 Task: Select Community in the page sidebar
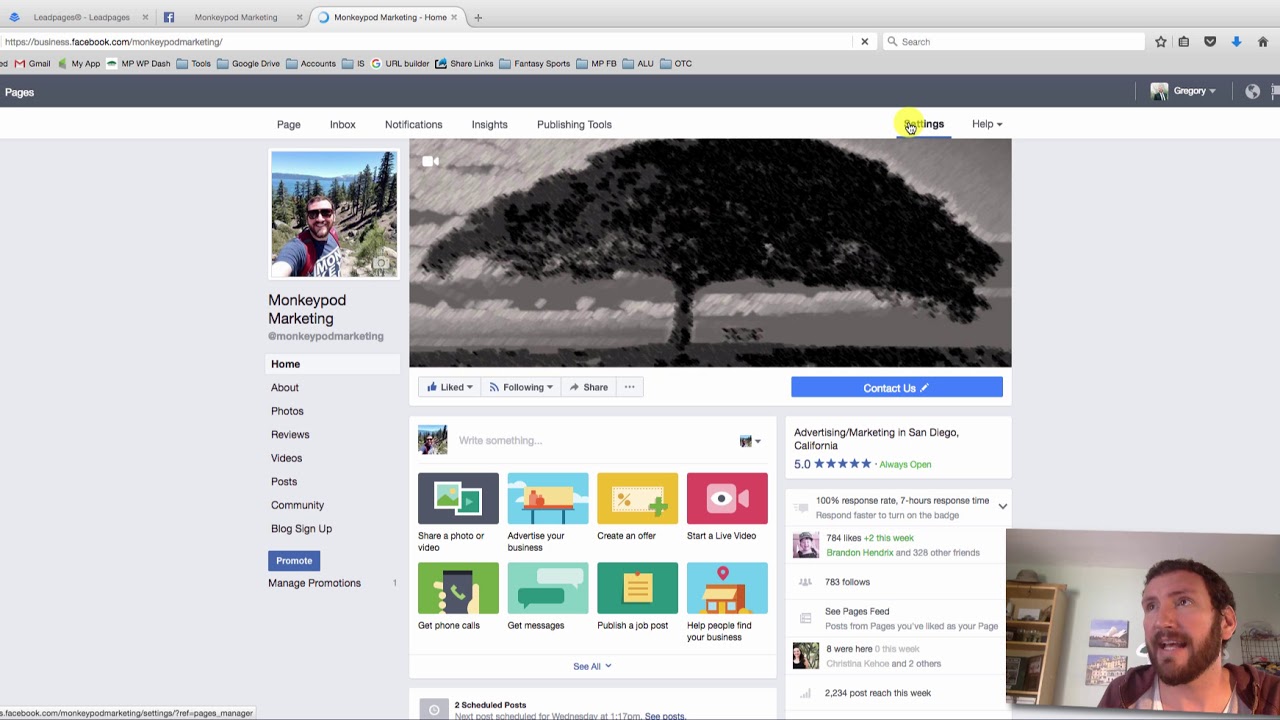pos(297,505)
